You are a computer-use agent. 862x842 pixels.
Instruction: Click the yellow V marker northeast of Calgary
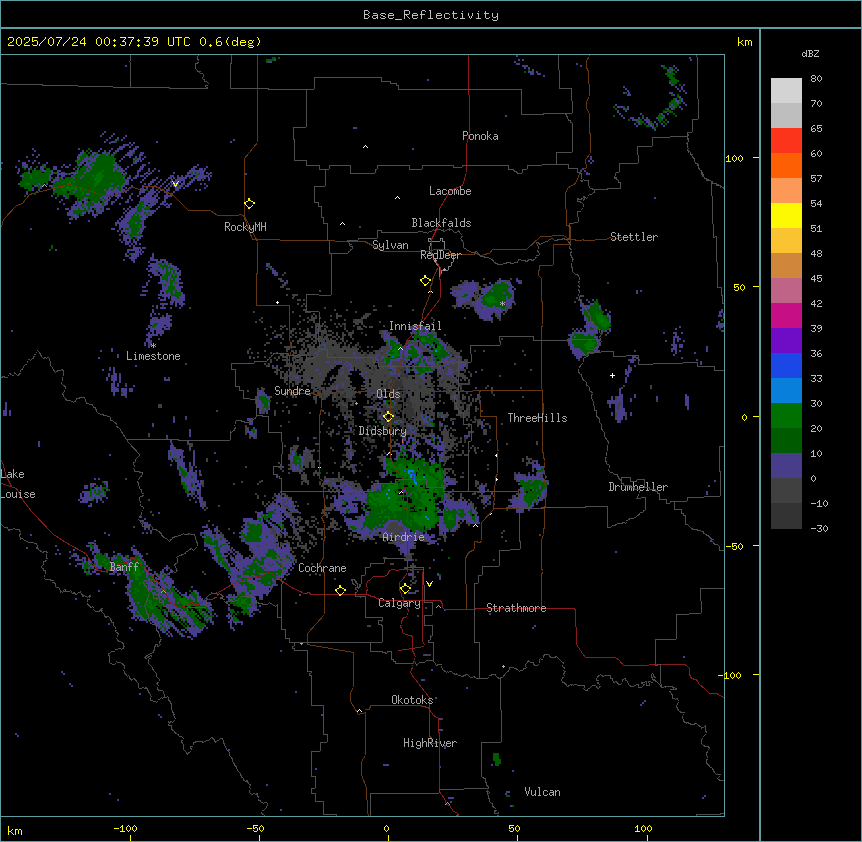[x=429, y=584]
